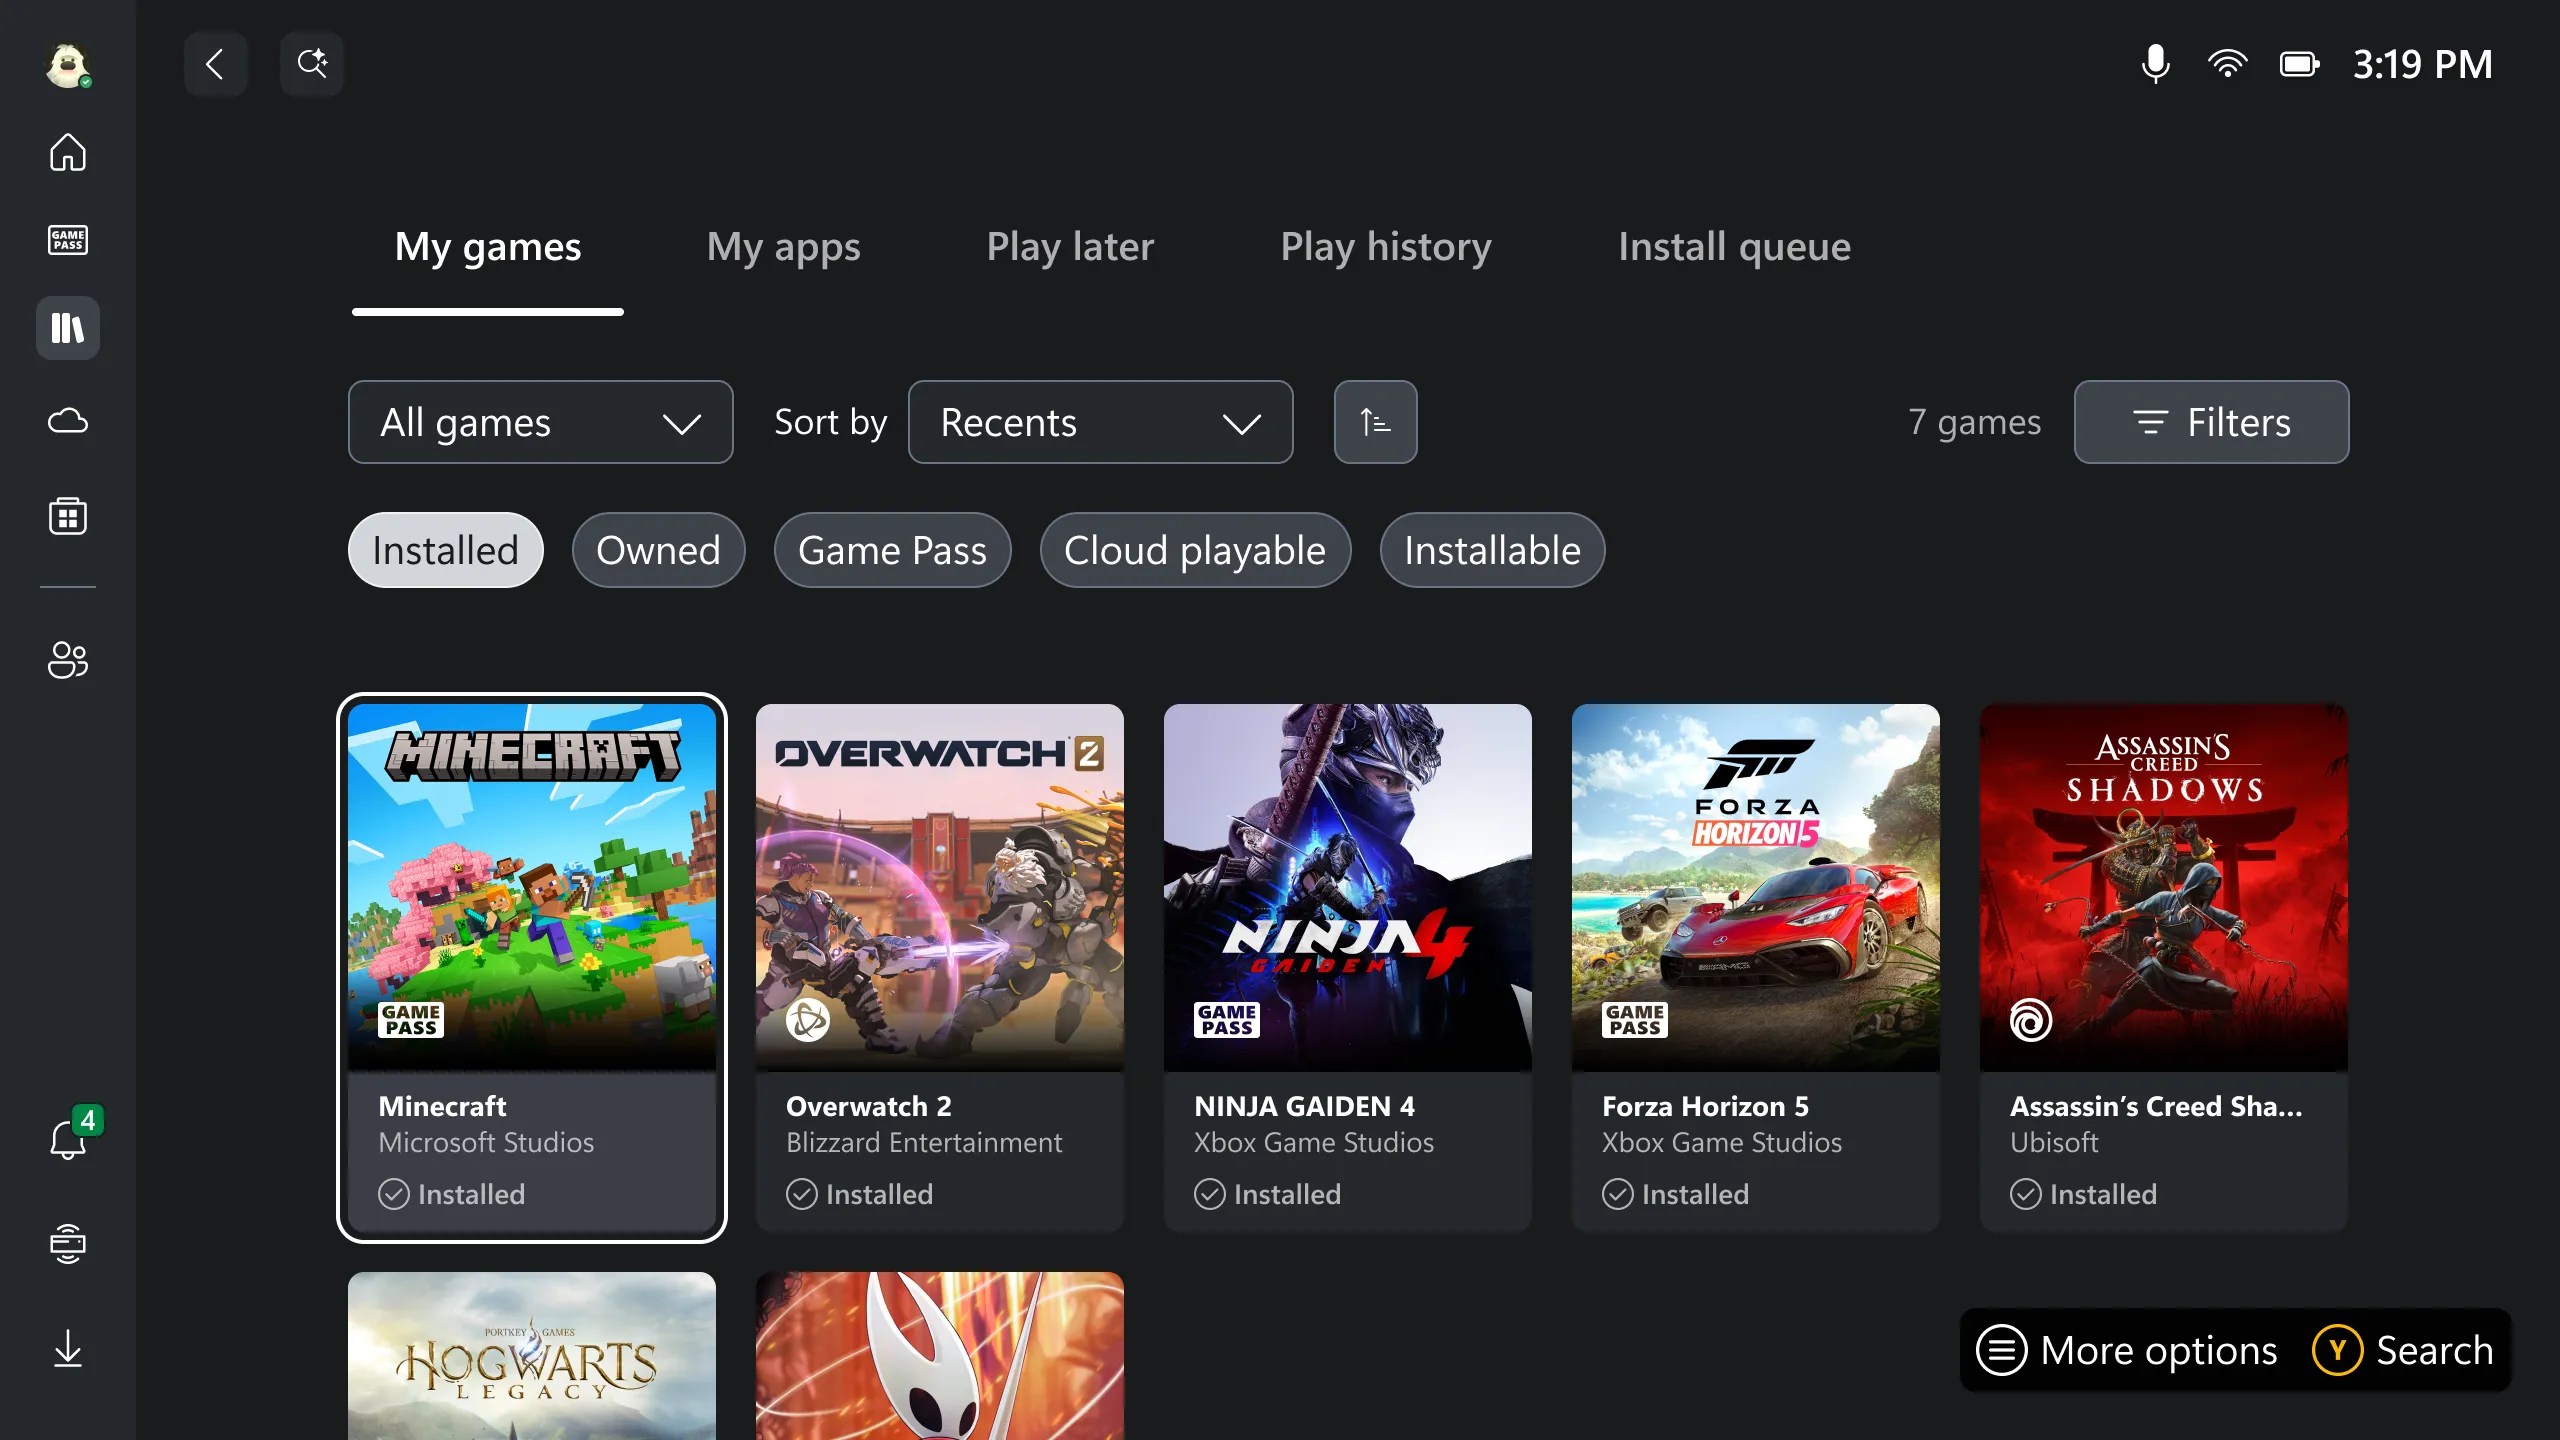
Task: Open the Home section in the sidebar
Action: (x=67, y=152)
